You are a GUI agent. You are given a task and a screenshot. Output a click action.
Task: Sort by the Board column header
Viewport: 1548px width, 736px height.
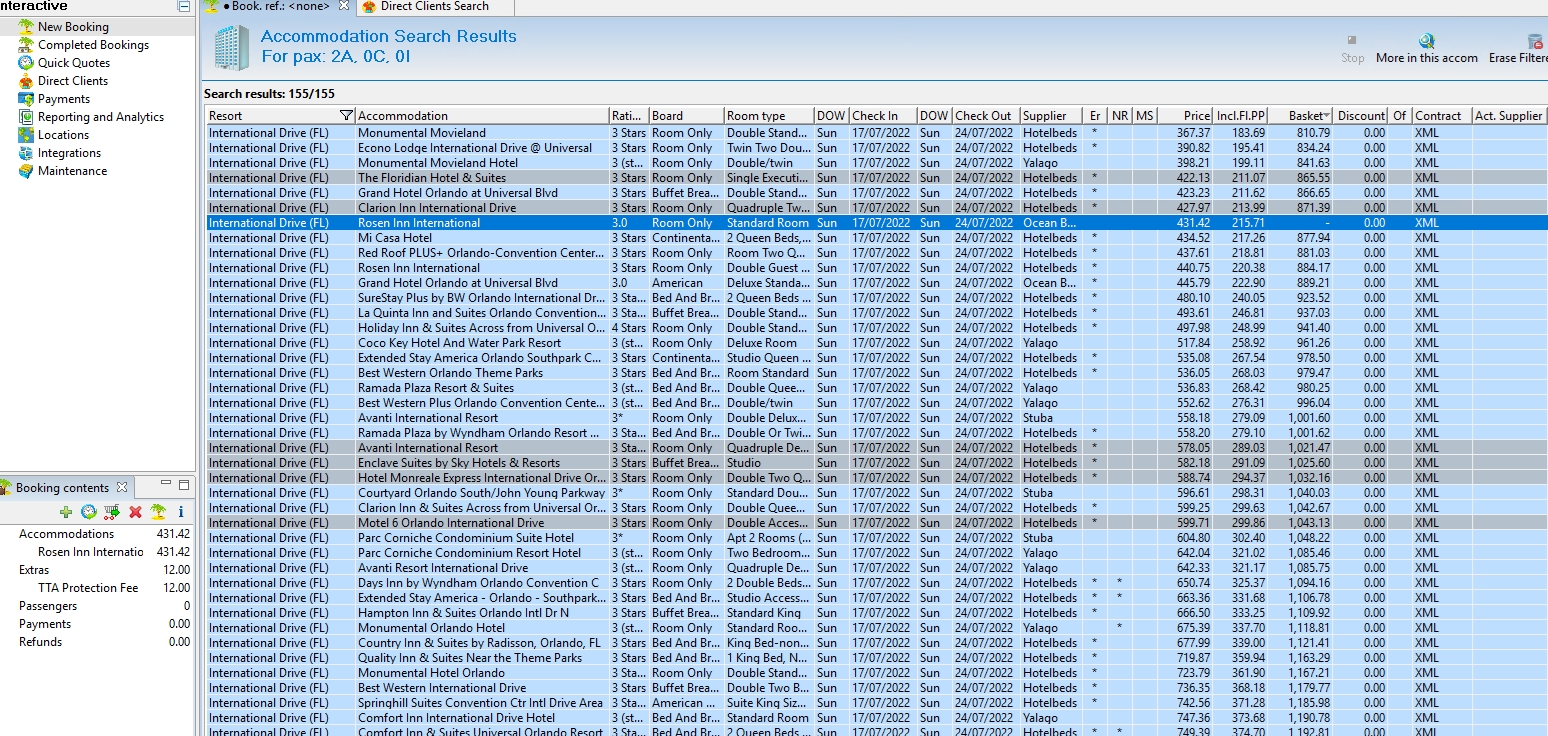pos(686,116)
